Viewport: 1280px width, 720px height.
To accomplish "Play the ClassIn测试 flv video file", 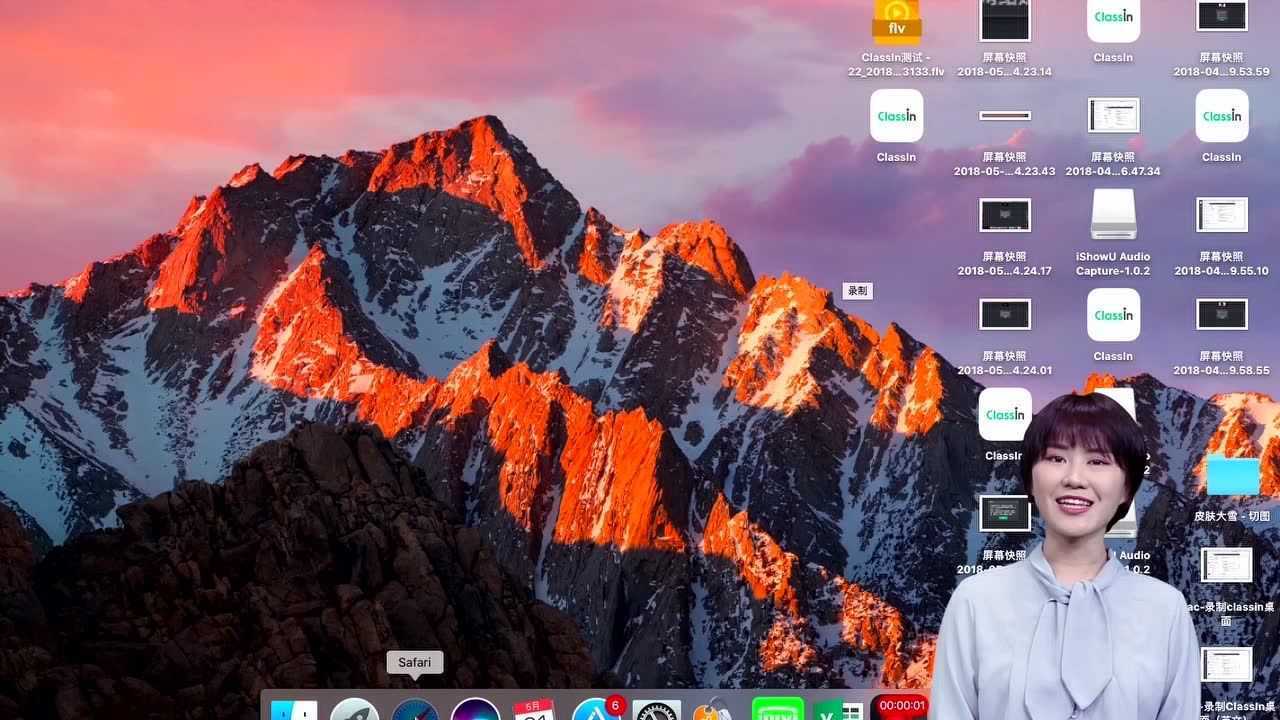I will (896, 20).
